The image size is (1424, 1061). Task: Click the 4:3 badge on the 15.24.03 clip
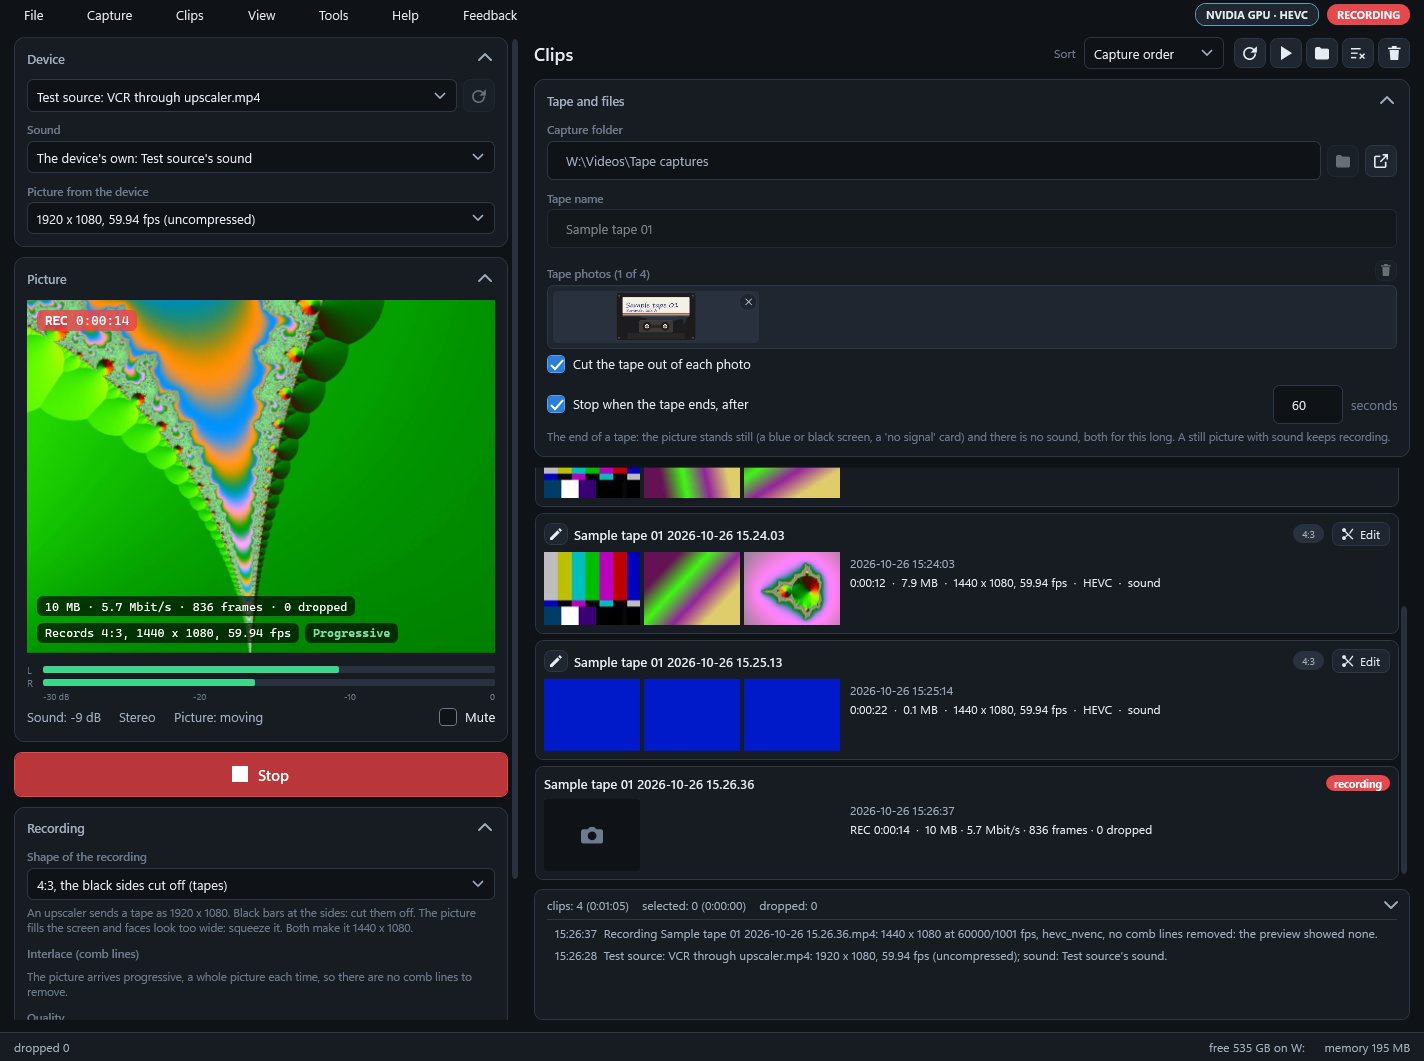(1308, 535)
